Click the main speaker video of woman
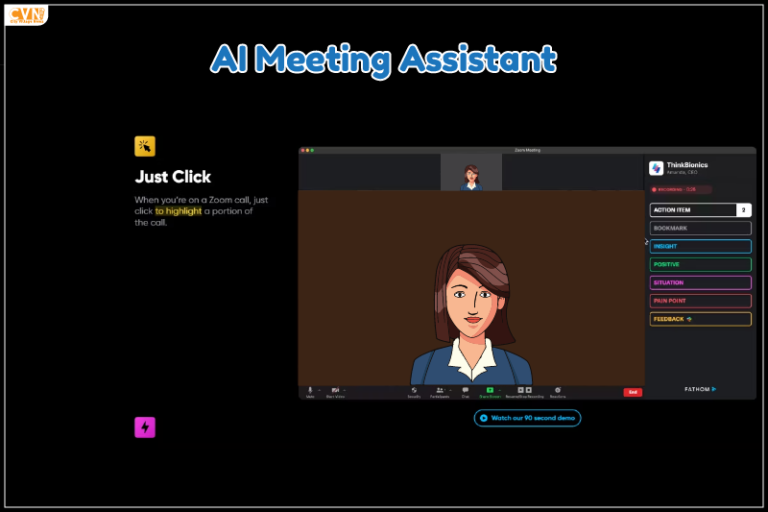Image resolution: width=768 pixels, height=512 pixels. pyautogui.click(x=471, y=288)
